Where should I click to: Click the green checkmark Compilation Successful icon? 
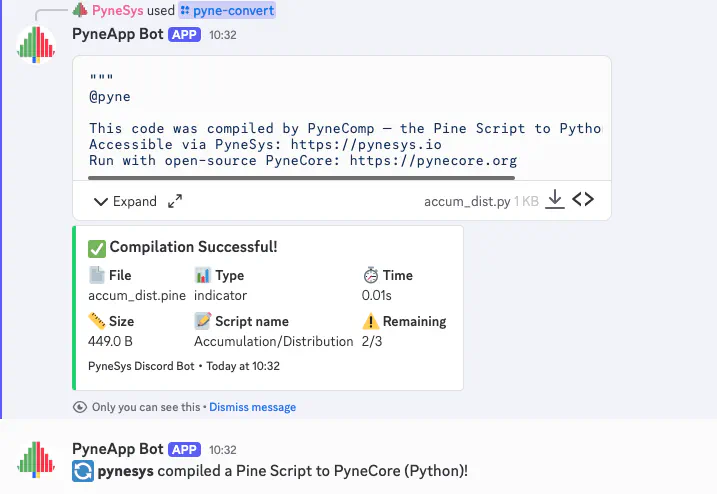click(x=97, y=247)
